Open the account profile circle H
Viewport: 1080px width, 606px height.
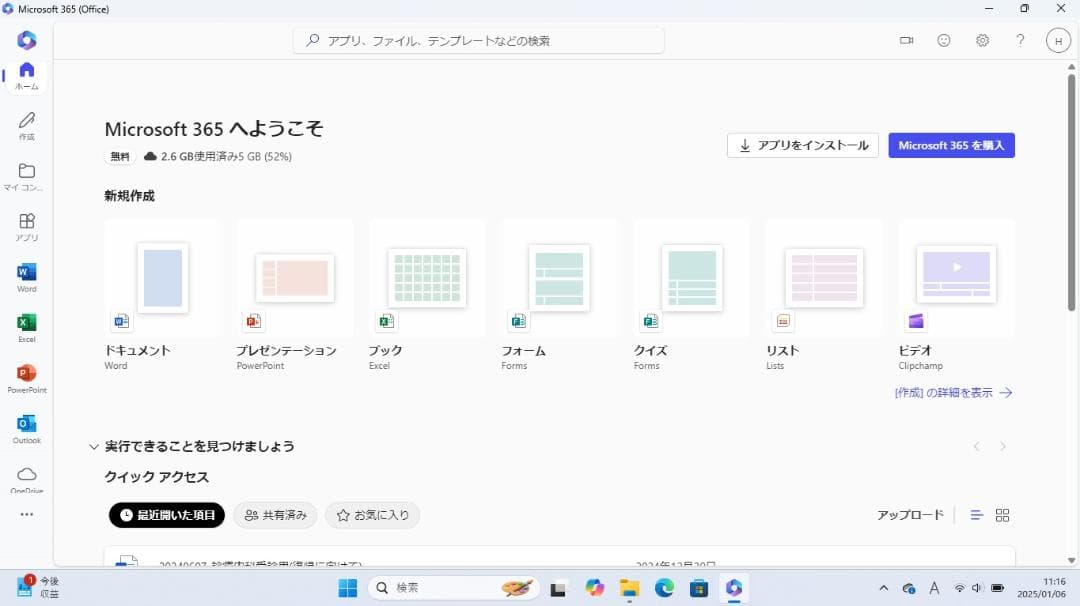click(1058, 41)
